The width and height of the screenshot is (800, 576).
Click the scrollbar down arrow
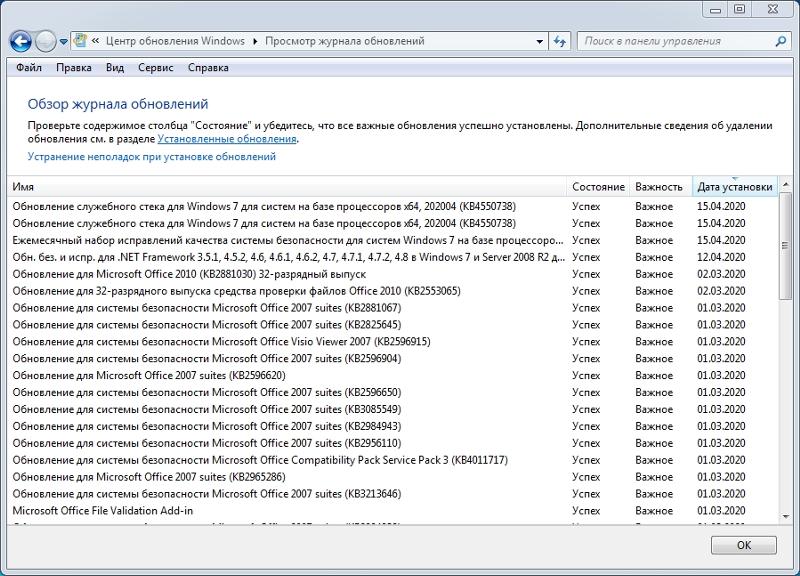786,517
